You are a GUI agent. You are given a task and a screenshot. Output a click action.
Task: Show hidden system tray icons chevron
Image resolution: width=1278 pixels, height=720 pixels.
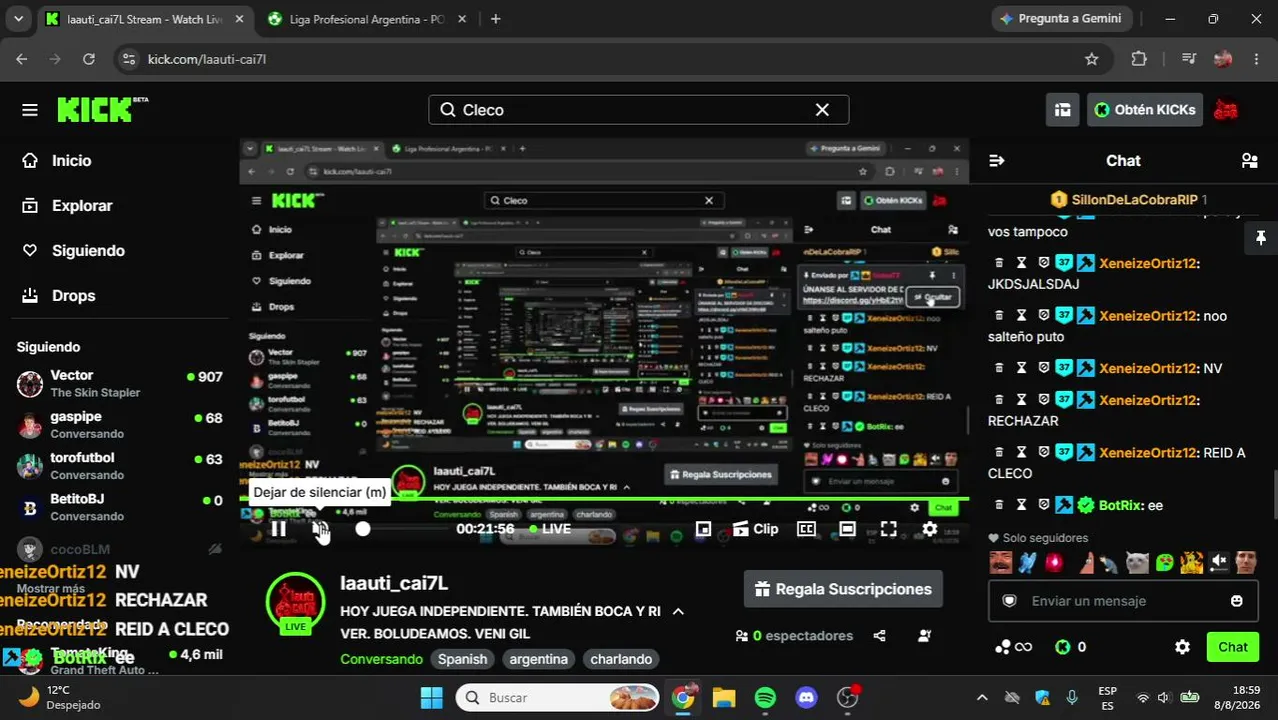(982, 697)
